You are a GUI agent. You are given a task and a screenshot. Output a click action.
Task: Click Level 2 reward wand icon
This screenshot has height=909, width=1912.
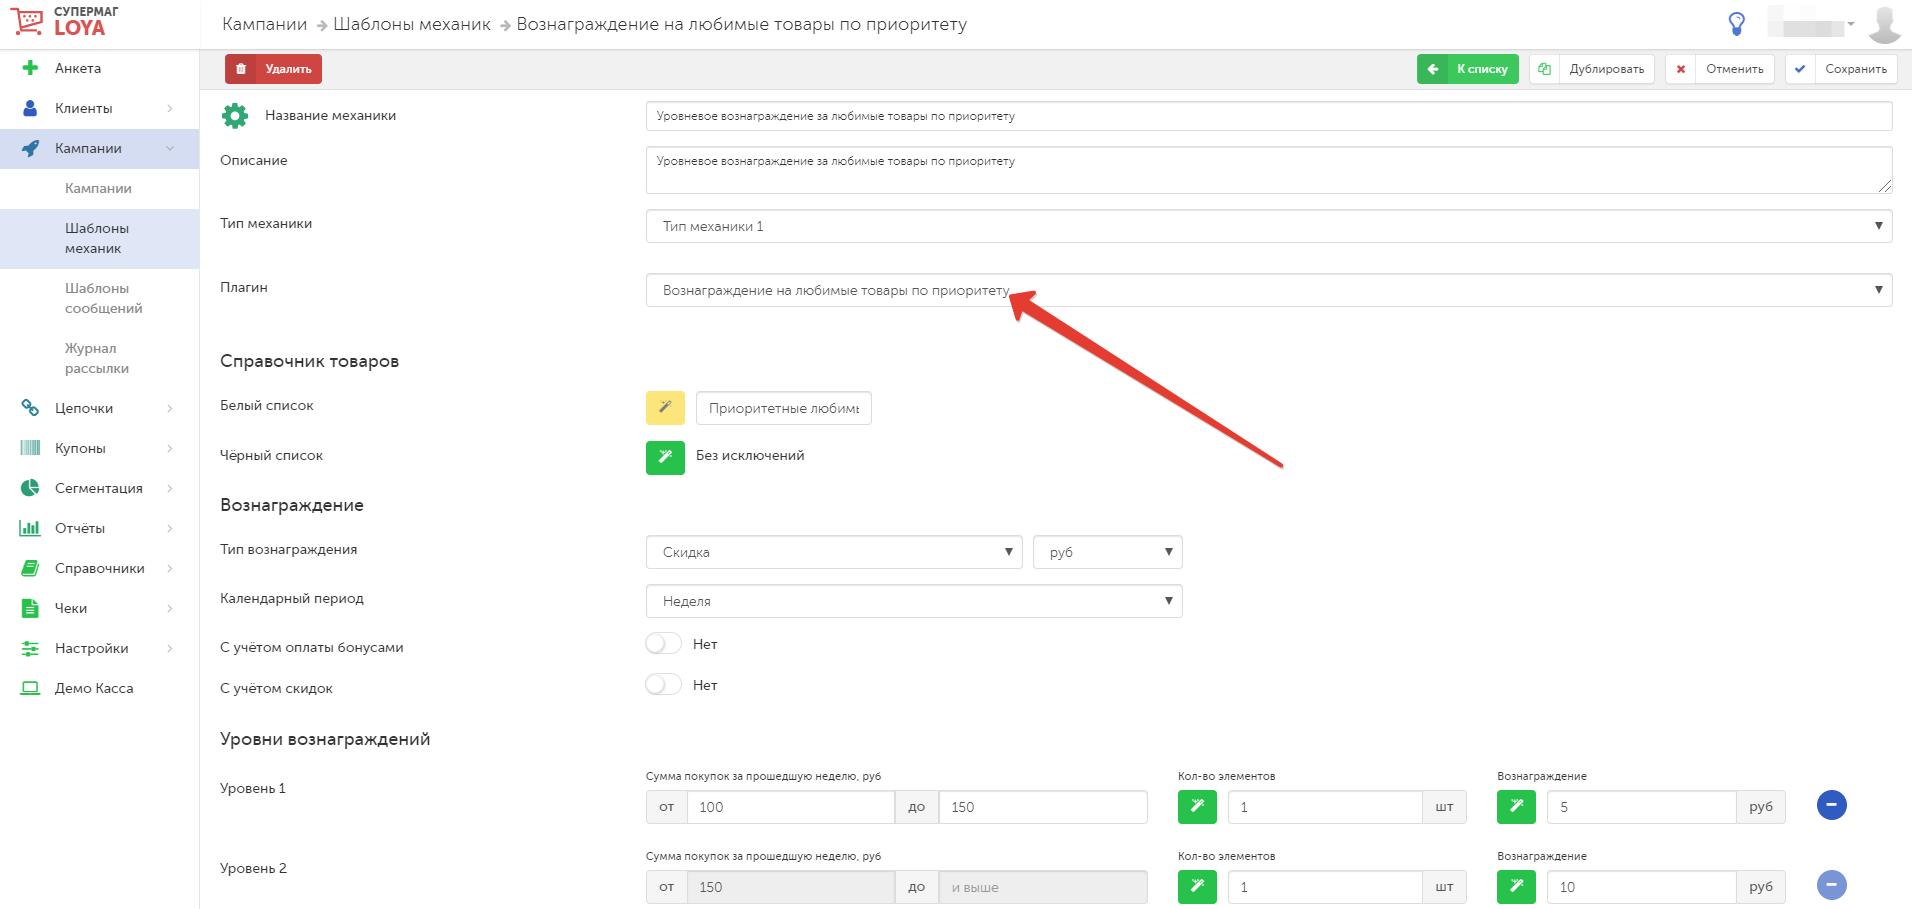tap(1516, 887)
